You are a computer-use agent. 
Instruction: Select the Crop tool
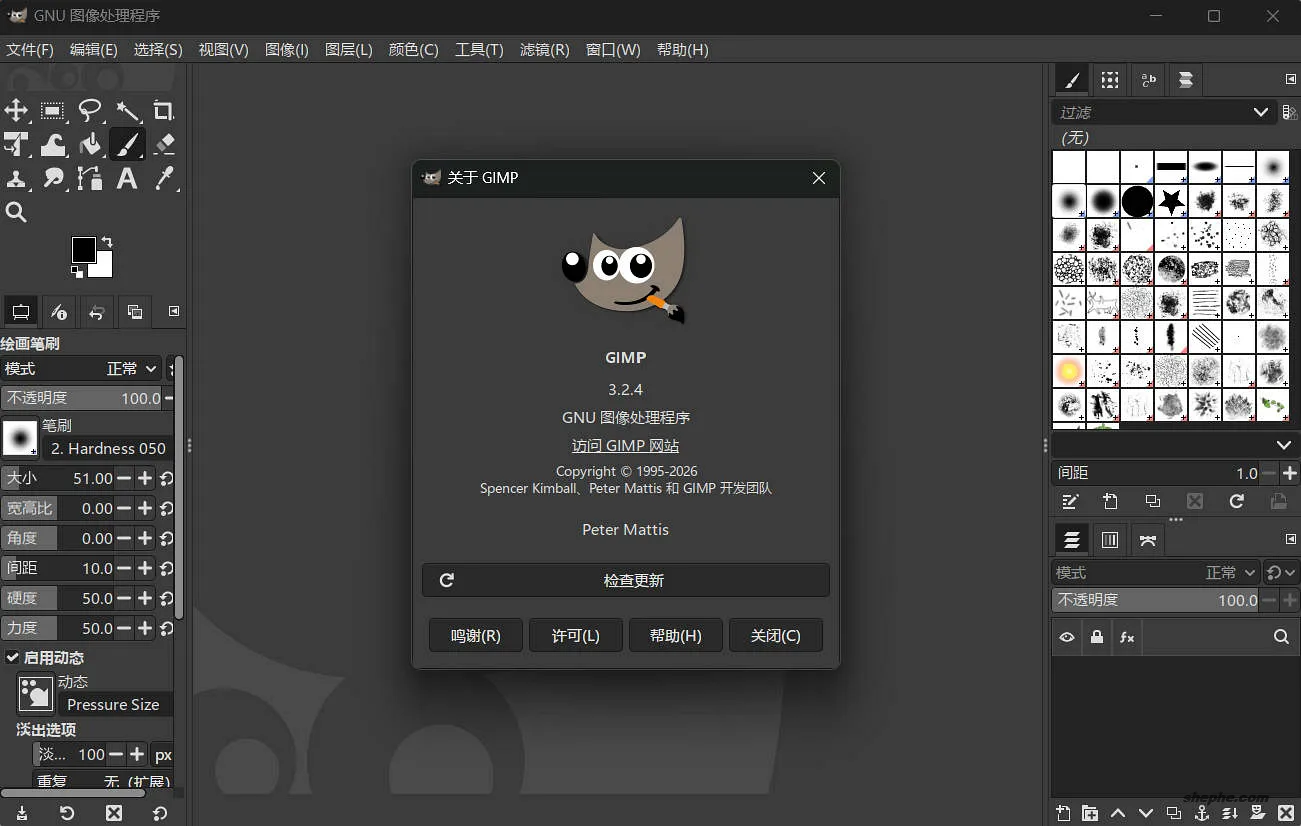164,110
